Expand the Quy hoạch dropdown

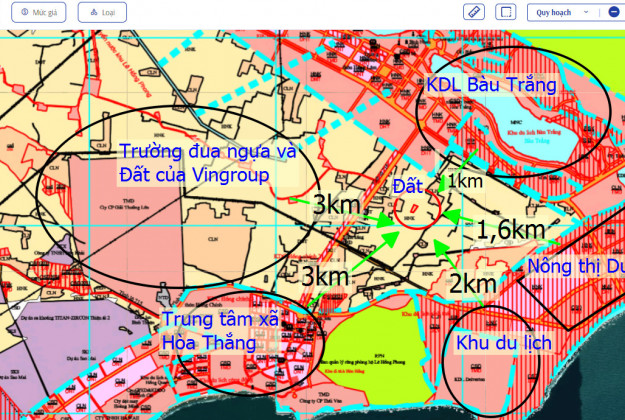pos(560,12)
